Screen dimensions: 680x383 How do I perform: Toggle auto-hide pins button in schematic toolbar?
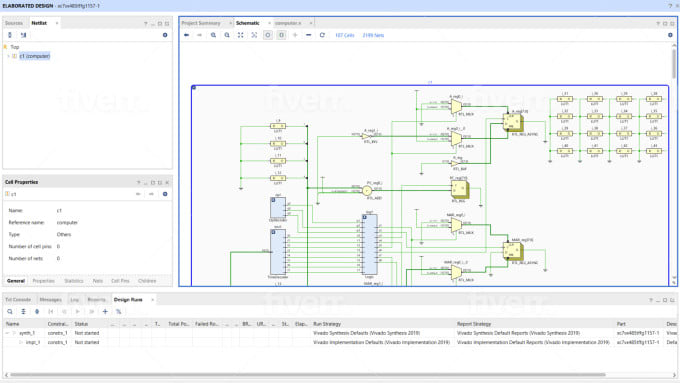click(281, 35)
